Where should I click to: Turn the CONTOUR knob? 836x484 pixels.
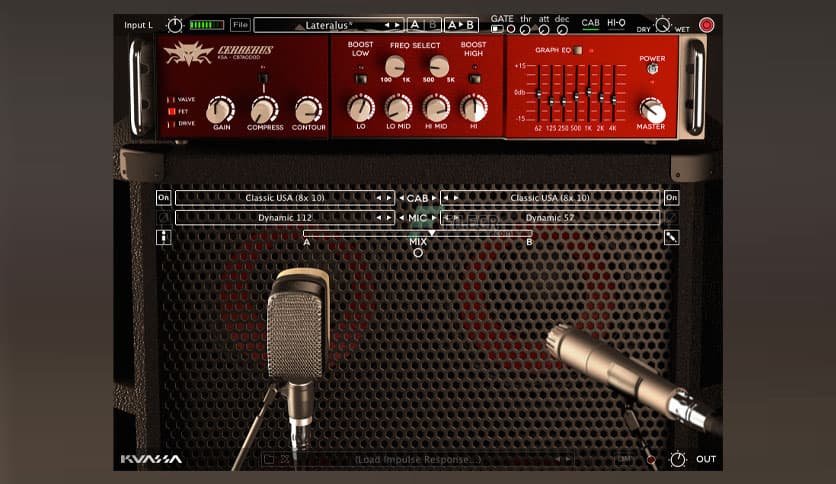pos(308,109)
